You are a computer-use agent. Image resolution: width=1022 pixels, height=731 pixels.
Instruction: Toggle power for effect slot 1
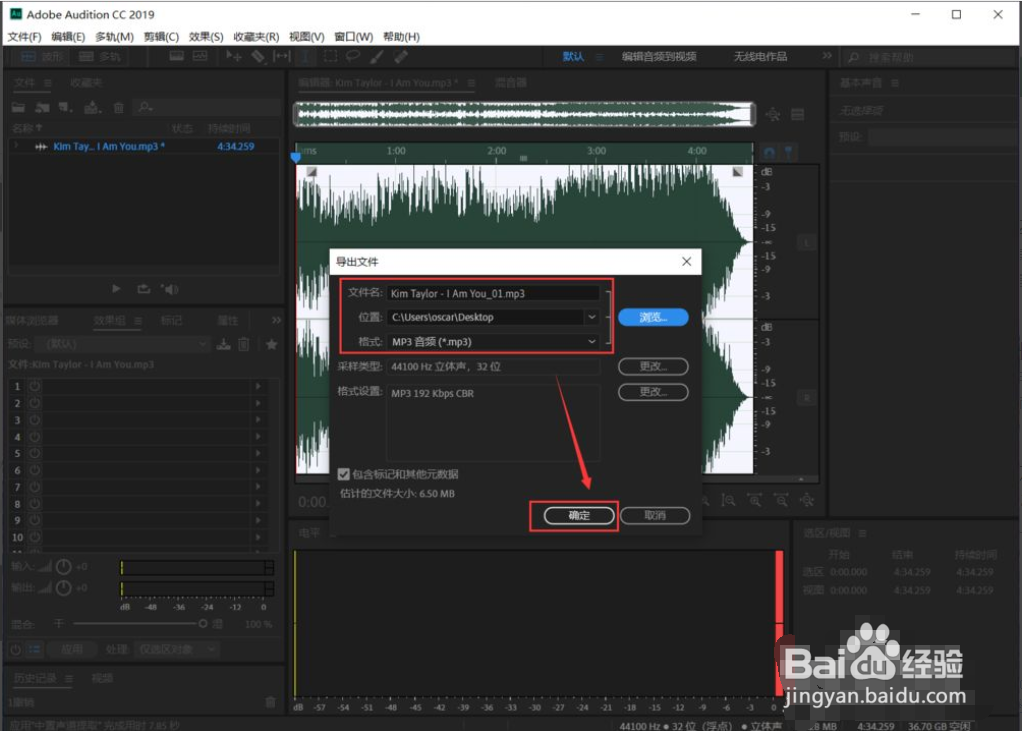(35, 386)
